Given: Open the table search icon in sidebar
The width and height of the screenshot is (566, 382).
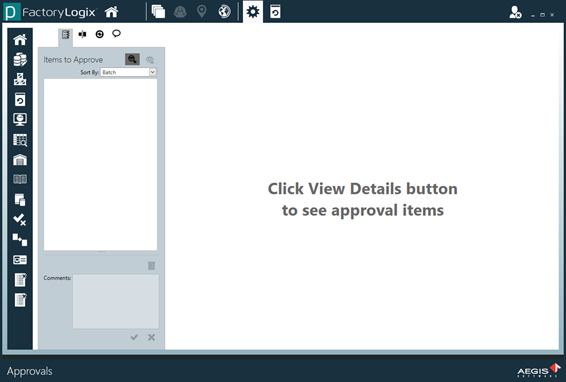Looking at the screenshot, I should [20, 140].
